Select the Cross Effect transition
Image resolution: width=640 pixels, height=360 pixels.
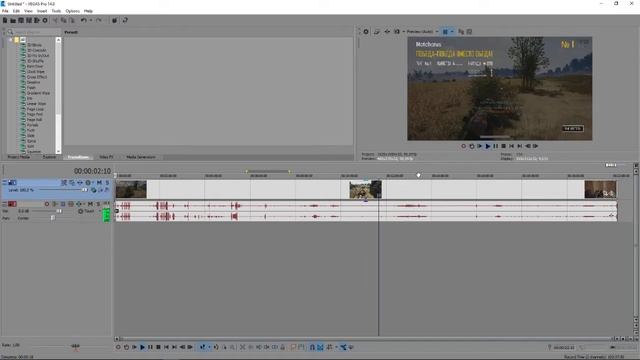coord(37,77)
